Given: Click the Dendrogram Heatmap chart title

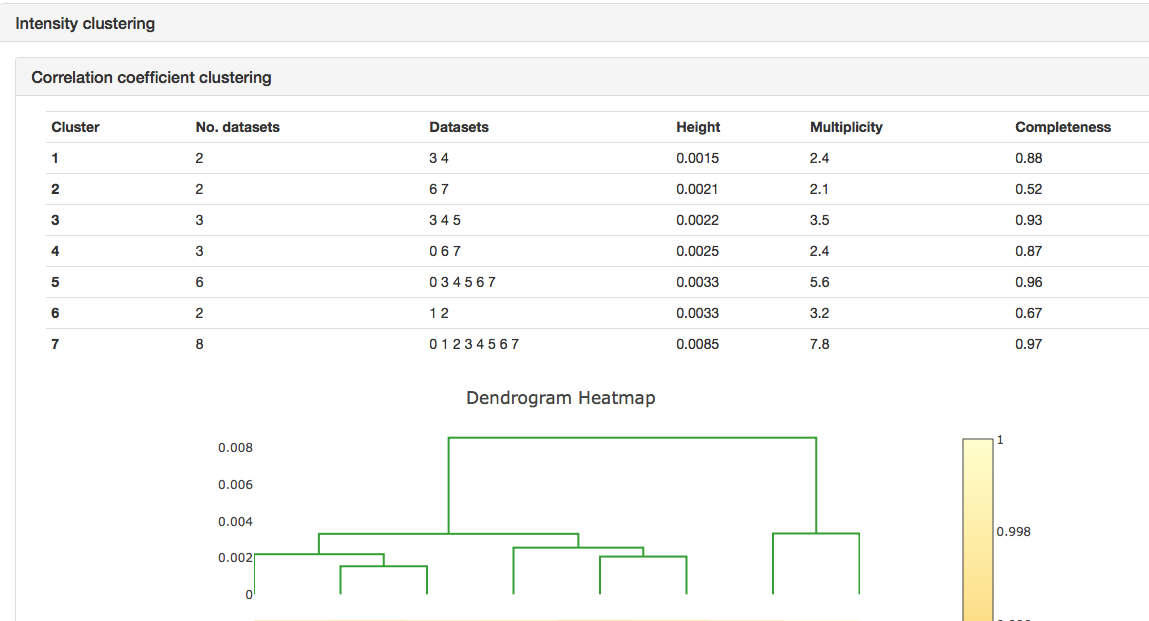Looking at the screenshot, I should pos(560,398).
